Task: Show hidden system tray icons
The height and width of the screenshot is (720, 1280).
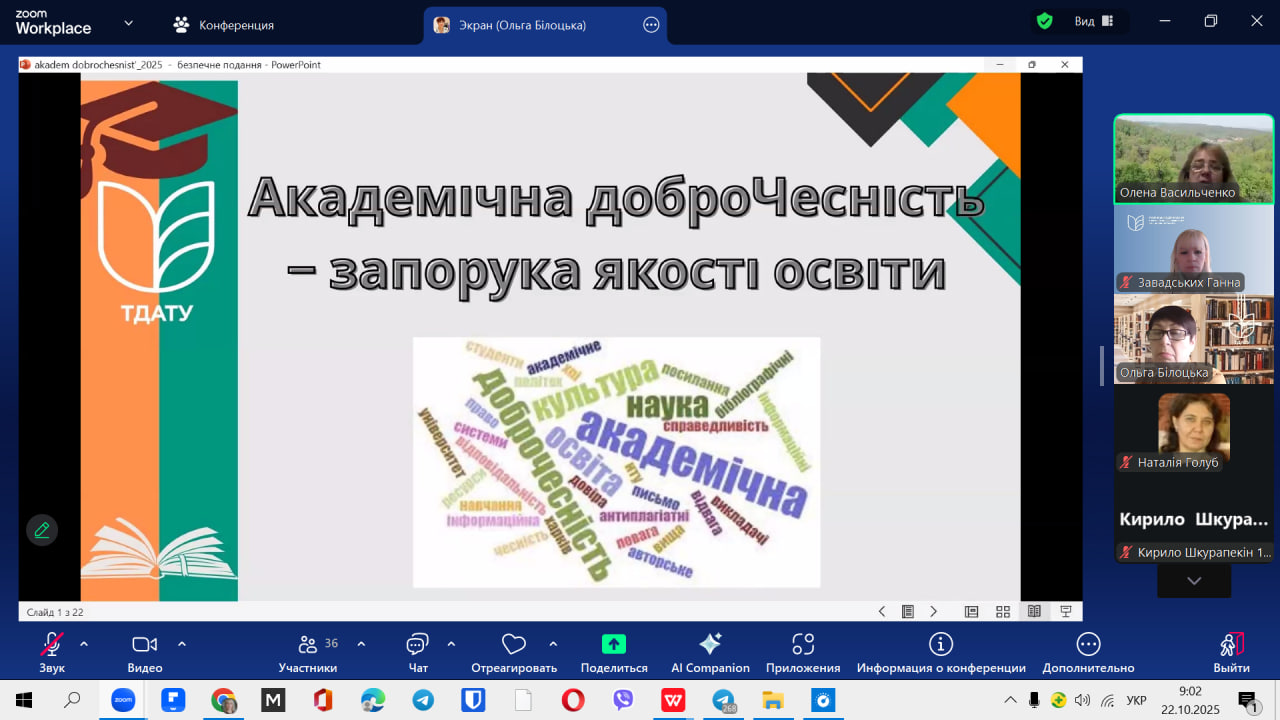Action: point(1011,700)
